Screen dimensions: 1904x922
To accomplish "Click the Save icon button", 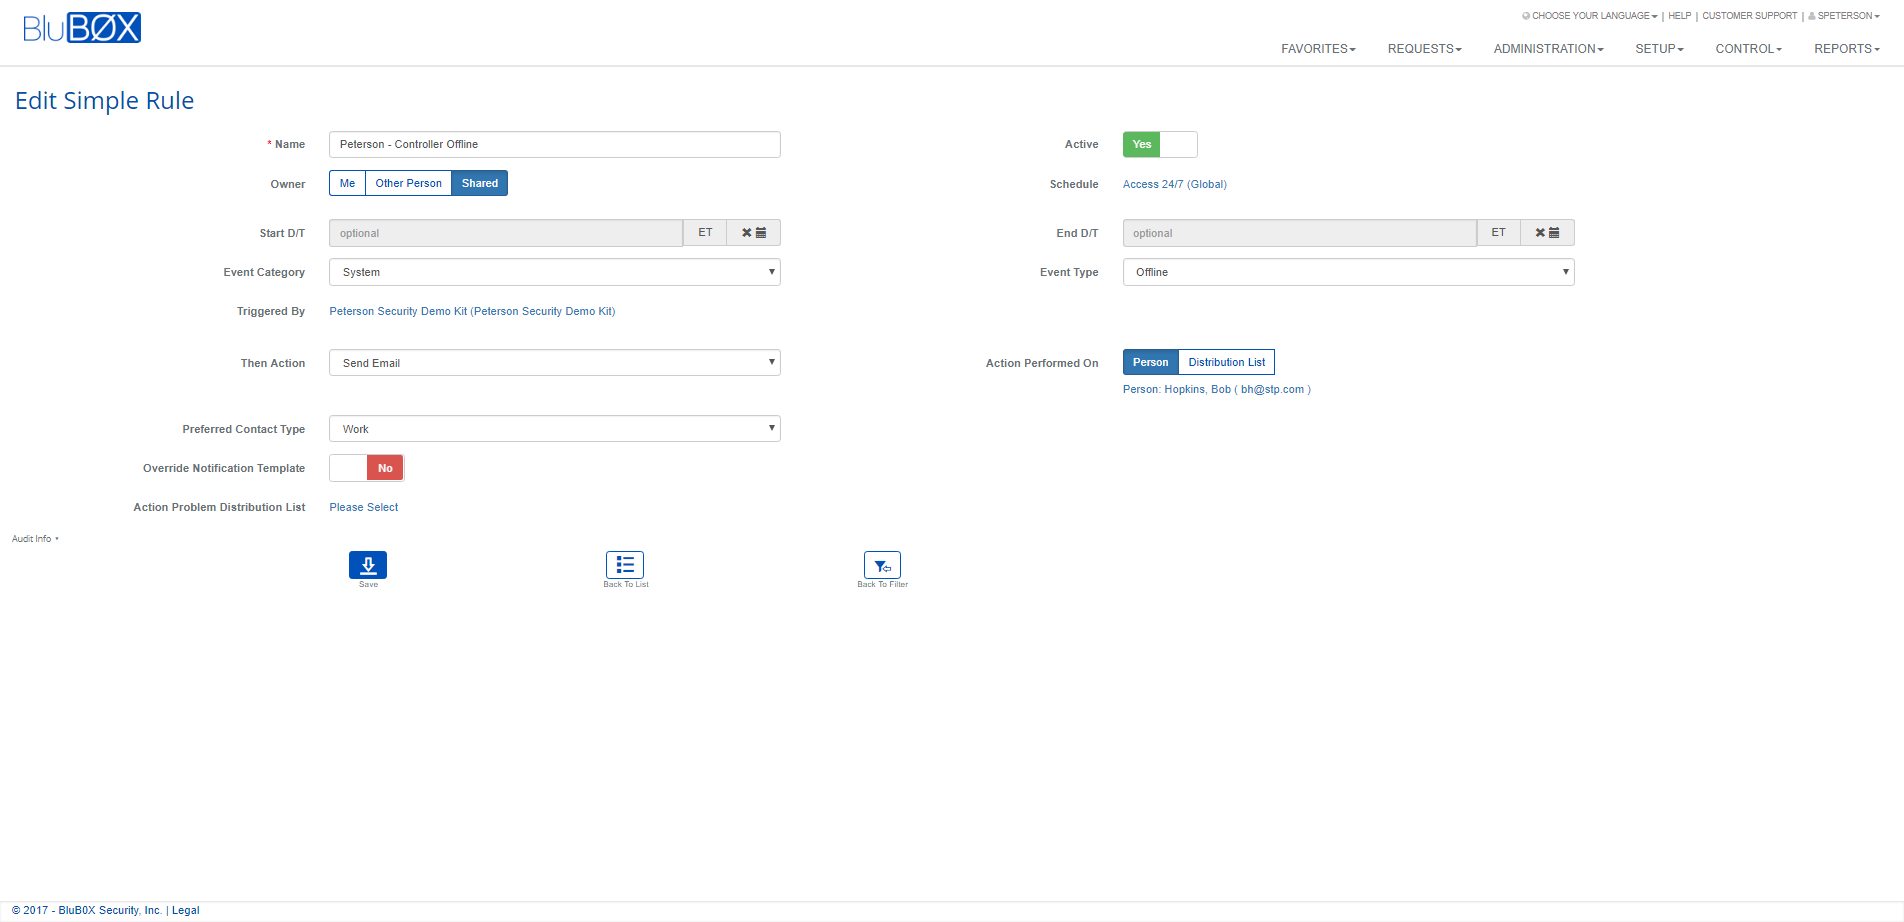I will click(x=367, y=565).
